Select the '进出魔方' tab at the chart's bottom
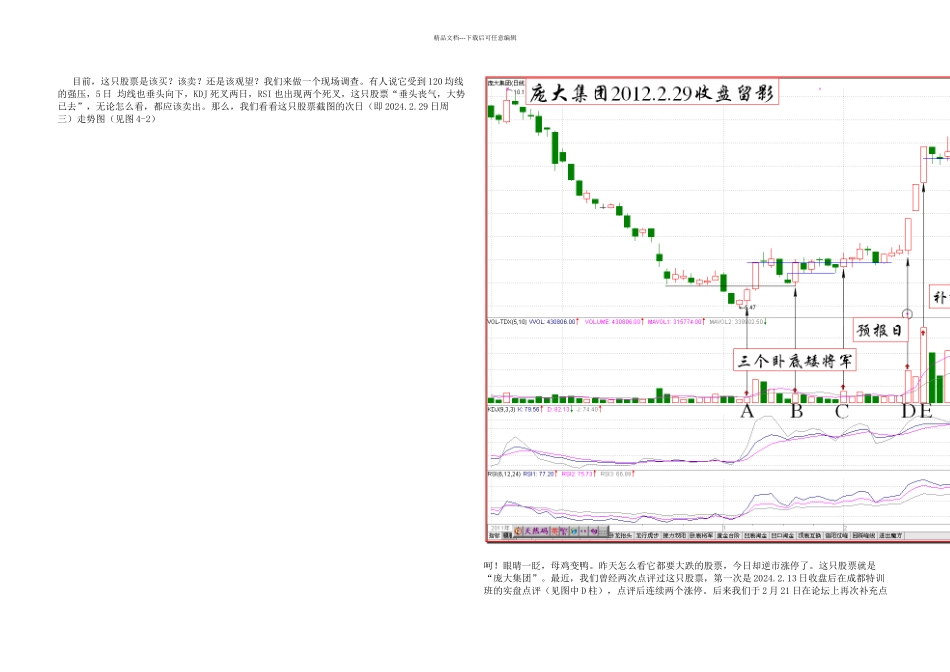The height and width of the screenshot is (672, 950). tap(889, 536)
